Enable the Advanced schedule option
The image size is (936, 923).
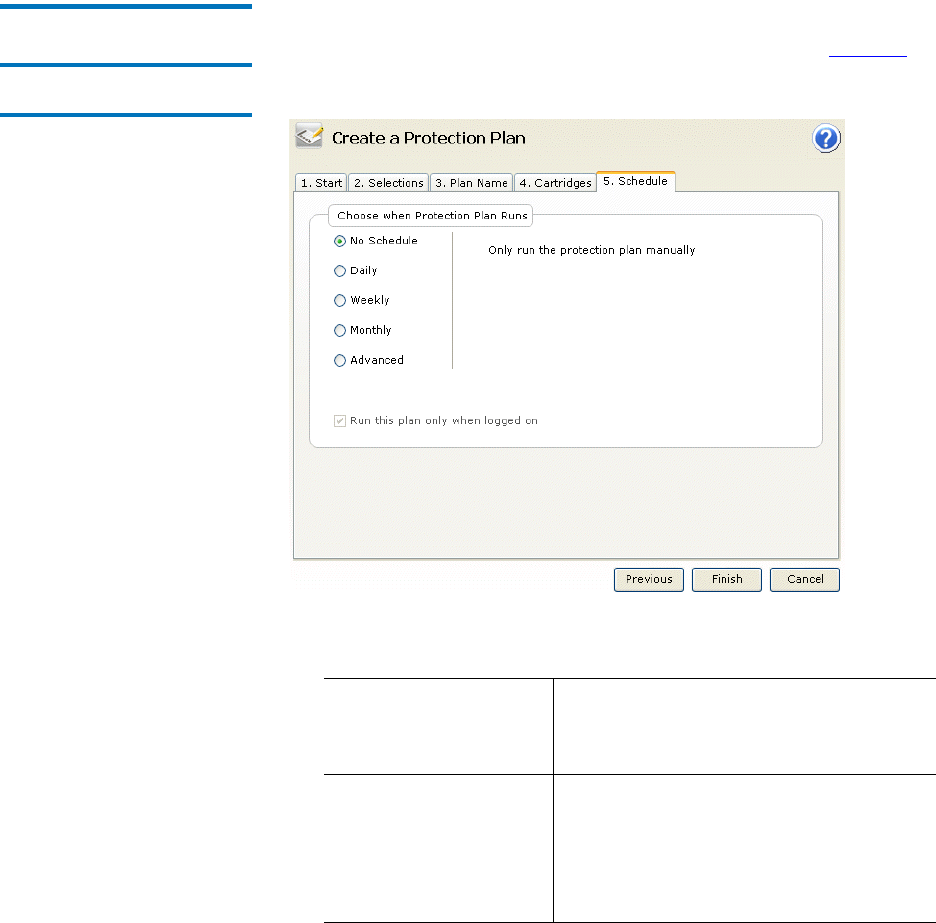pyautogui.click(x=340, y=361)
